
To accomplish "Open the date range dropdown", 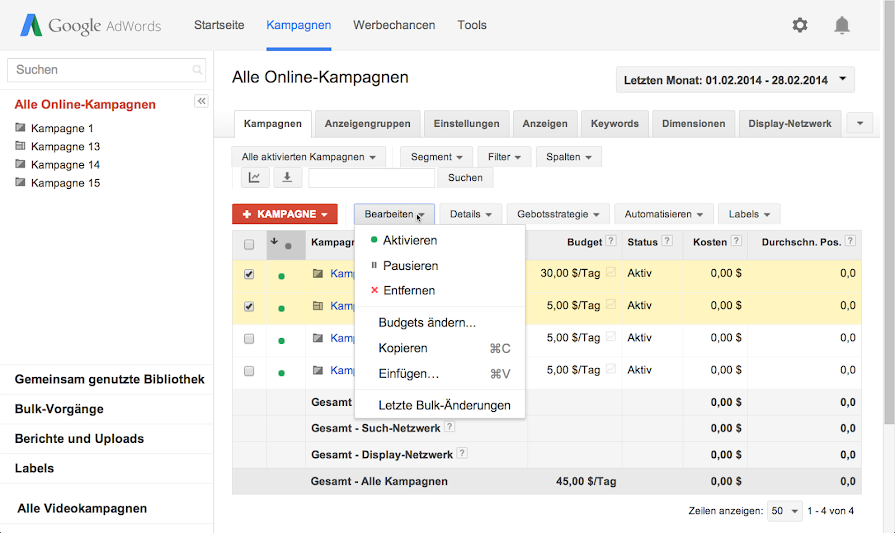I will [x=736, y=80].
